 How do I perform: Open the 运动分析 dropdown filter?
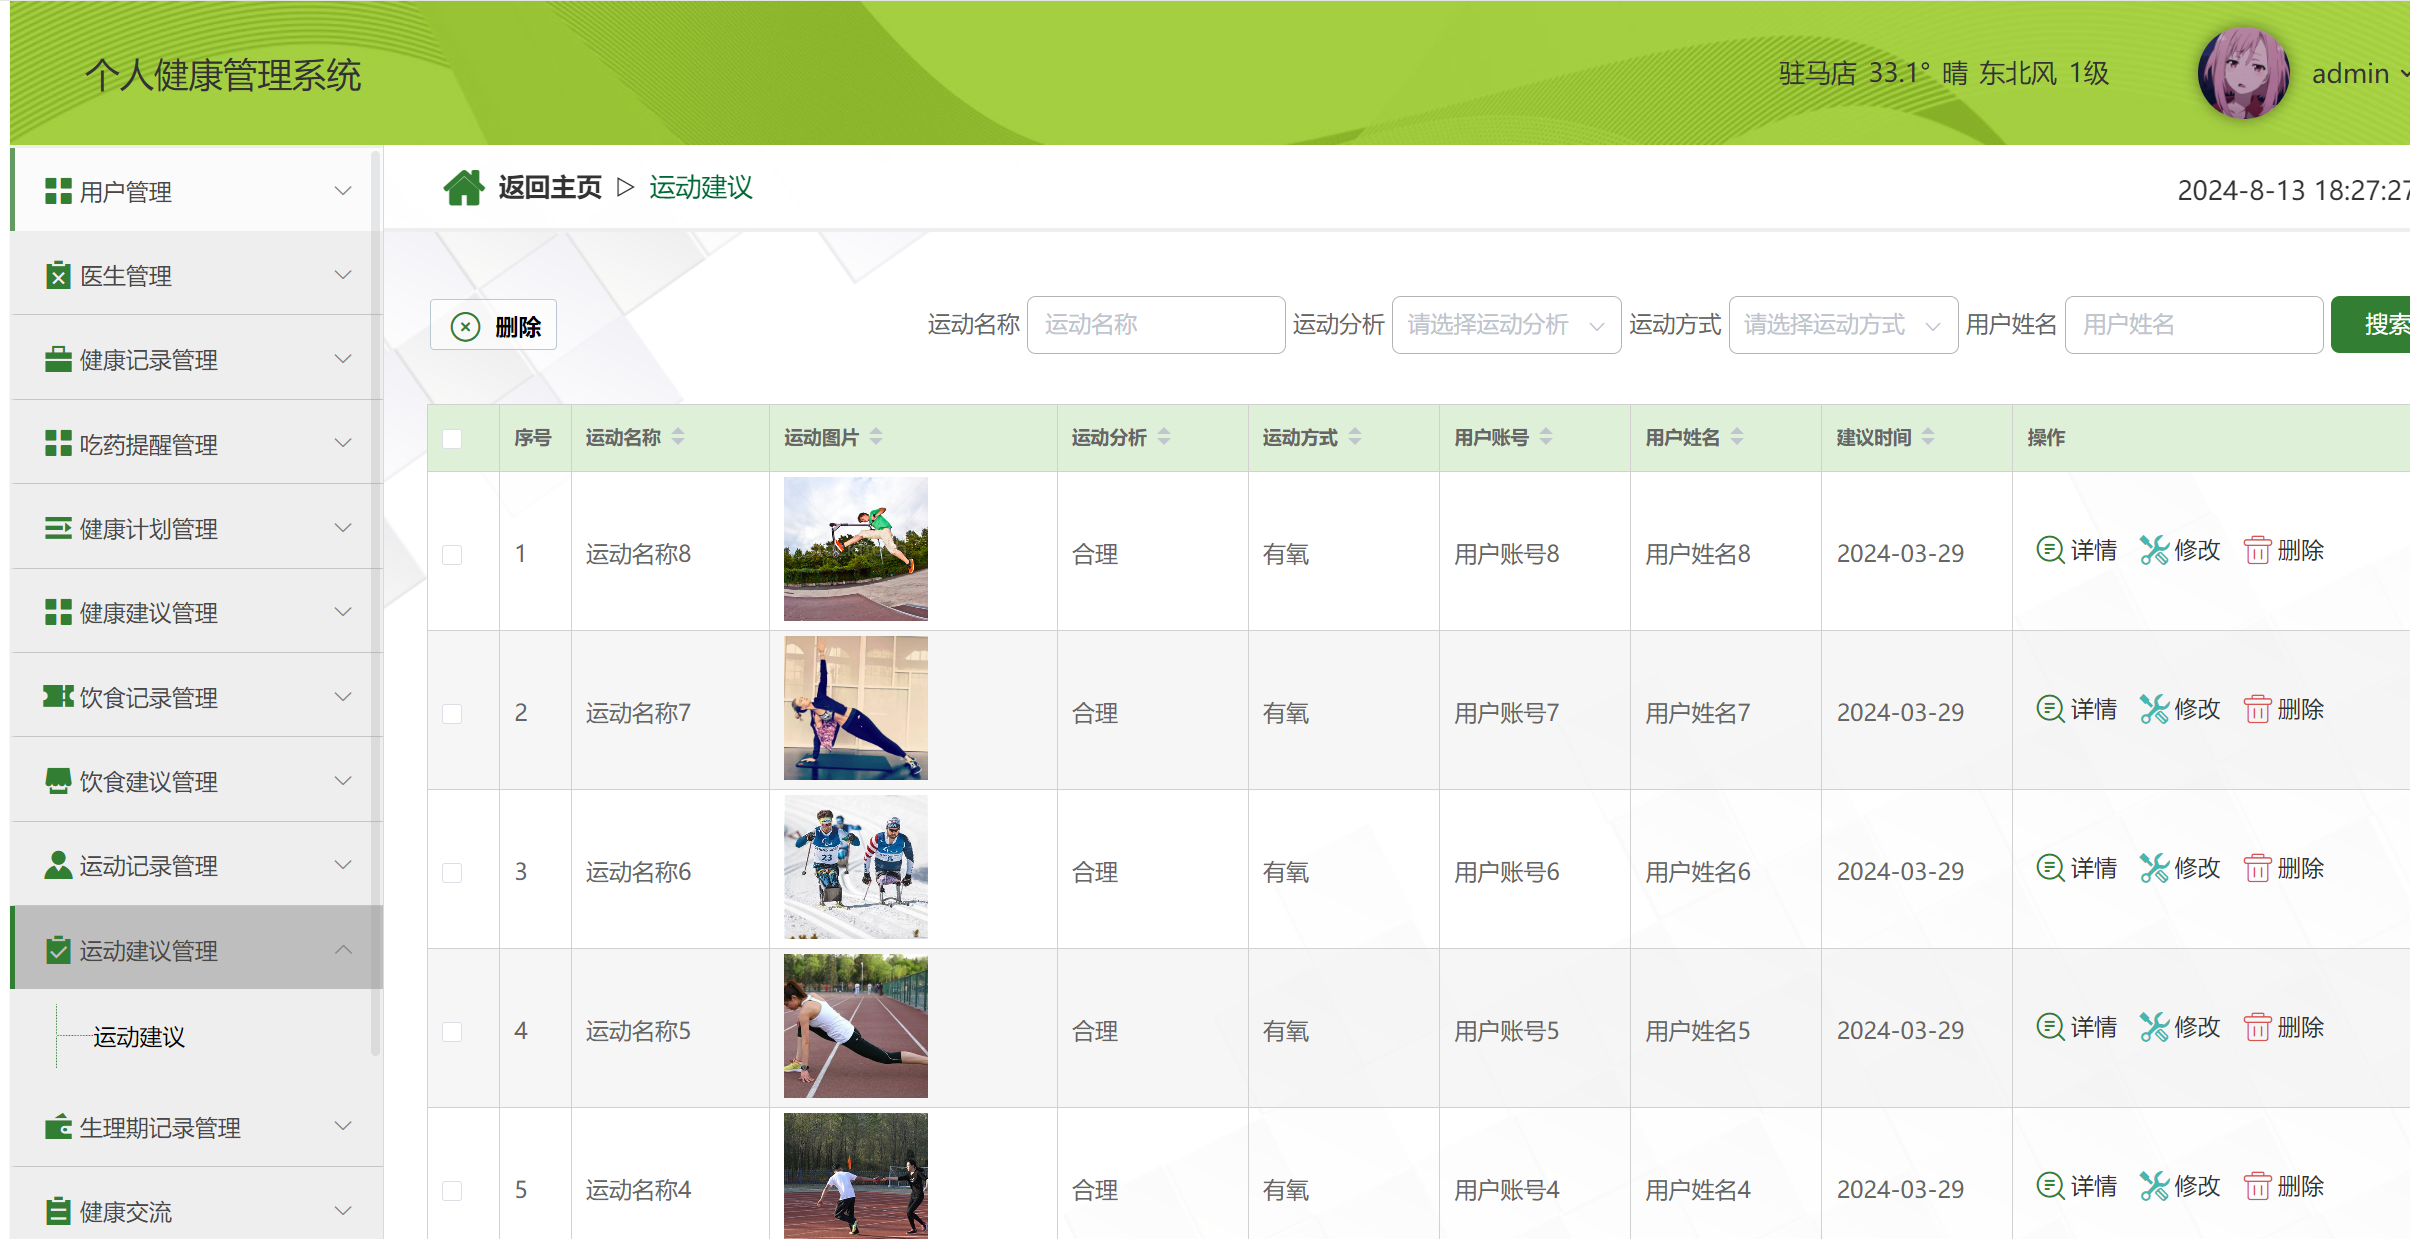[x=1506, y=325]
